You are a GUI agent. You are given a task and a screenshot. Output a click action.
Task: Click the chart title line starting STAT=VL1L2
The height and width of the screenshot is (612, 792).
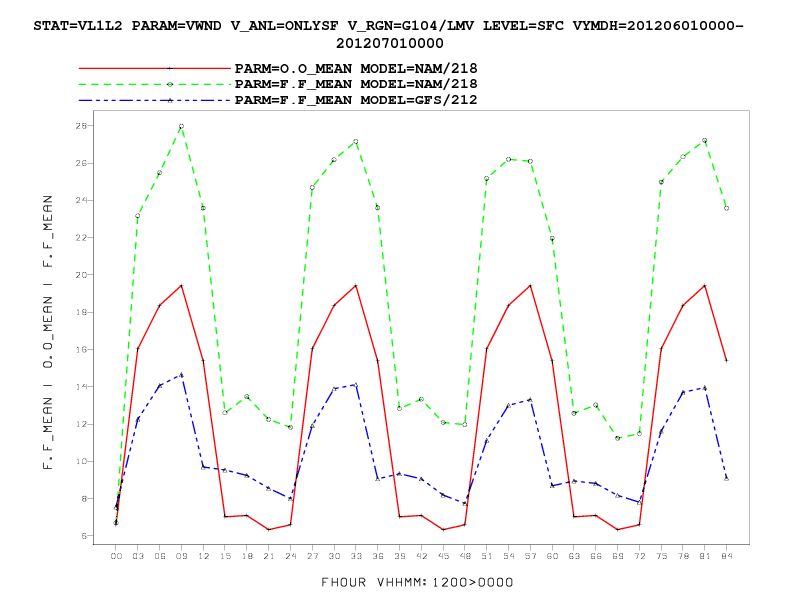click(x=388, y=26)
